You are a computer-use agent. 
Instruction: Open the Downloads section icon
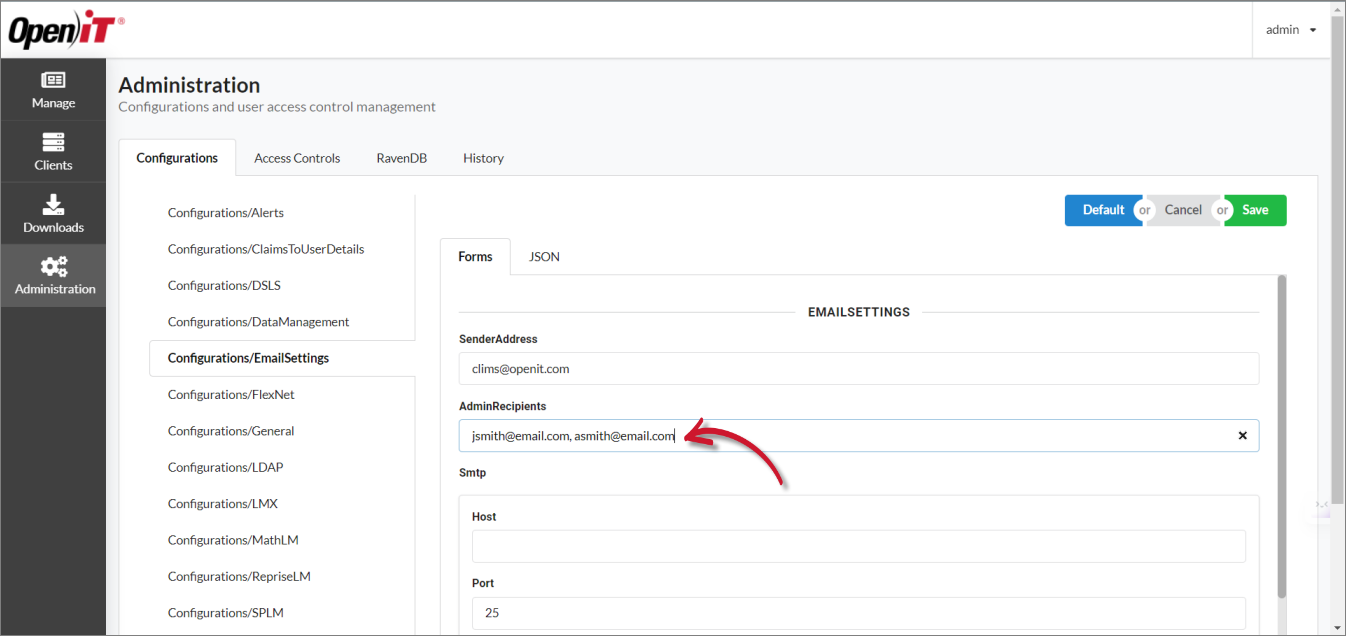tap(53, 205)
